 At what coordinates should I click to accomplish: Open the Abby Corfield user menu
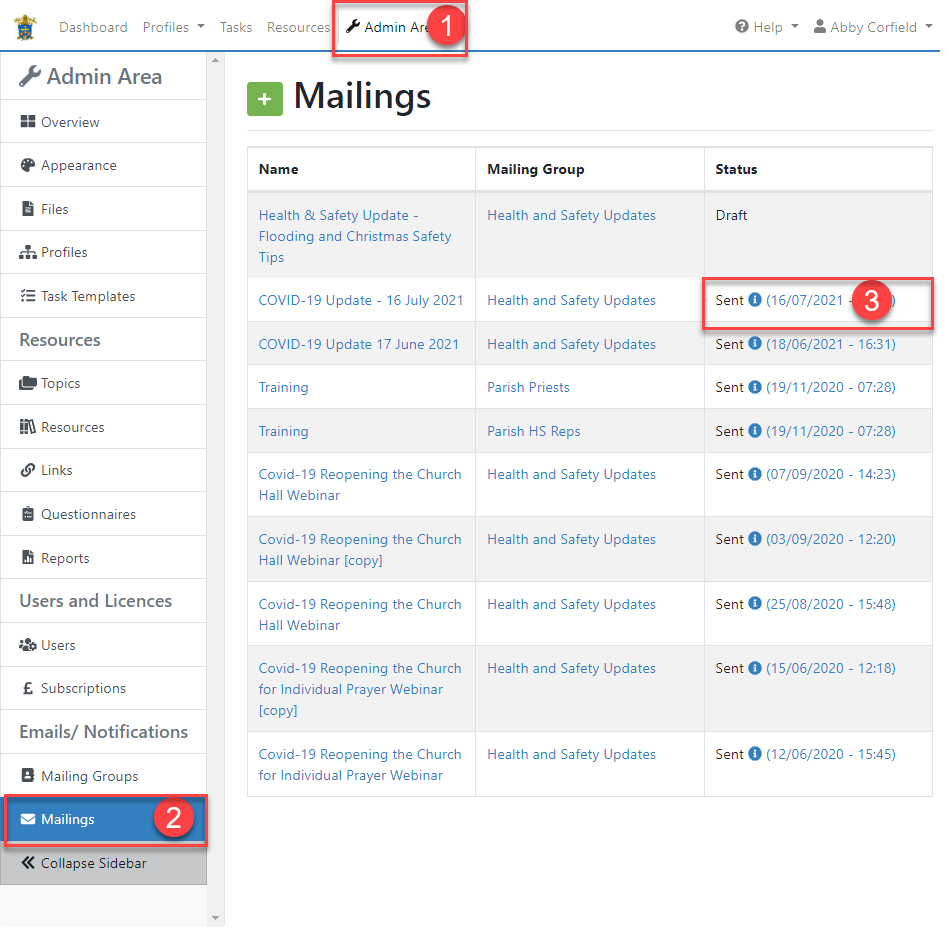click(x=873, y=27)
